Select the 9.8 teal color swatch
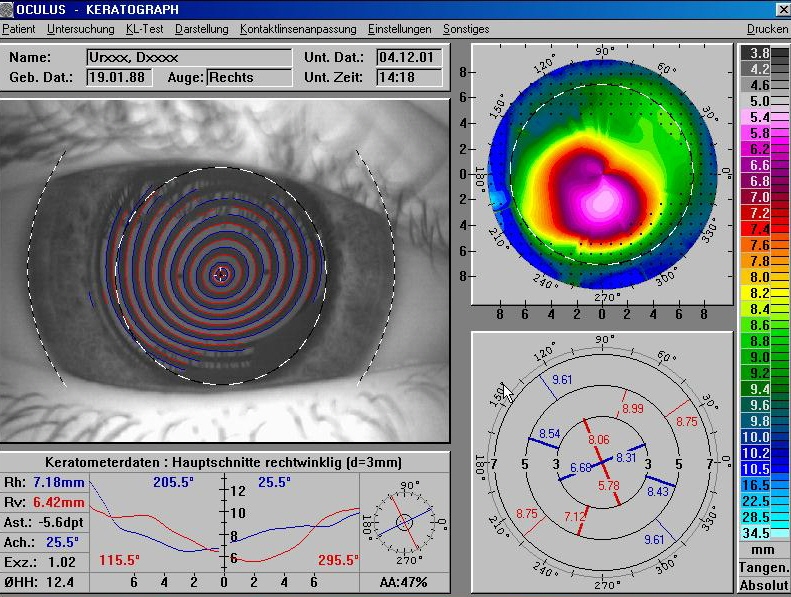Screen dimensions: 791x597 [763, 421]
